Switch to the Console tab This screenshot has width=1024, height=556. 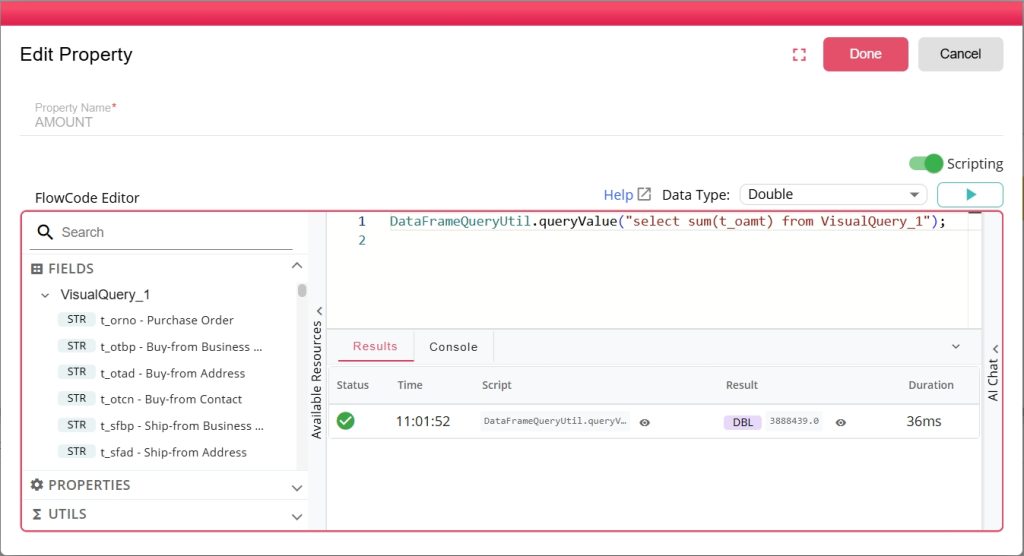coord(453,347)
